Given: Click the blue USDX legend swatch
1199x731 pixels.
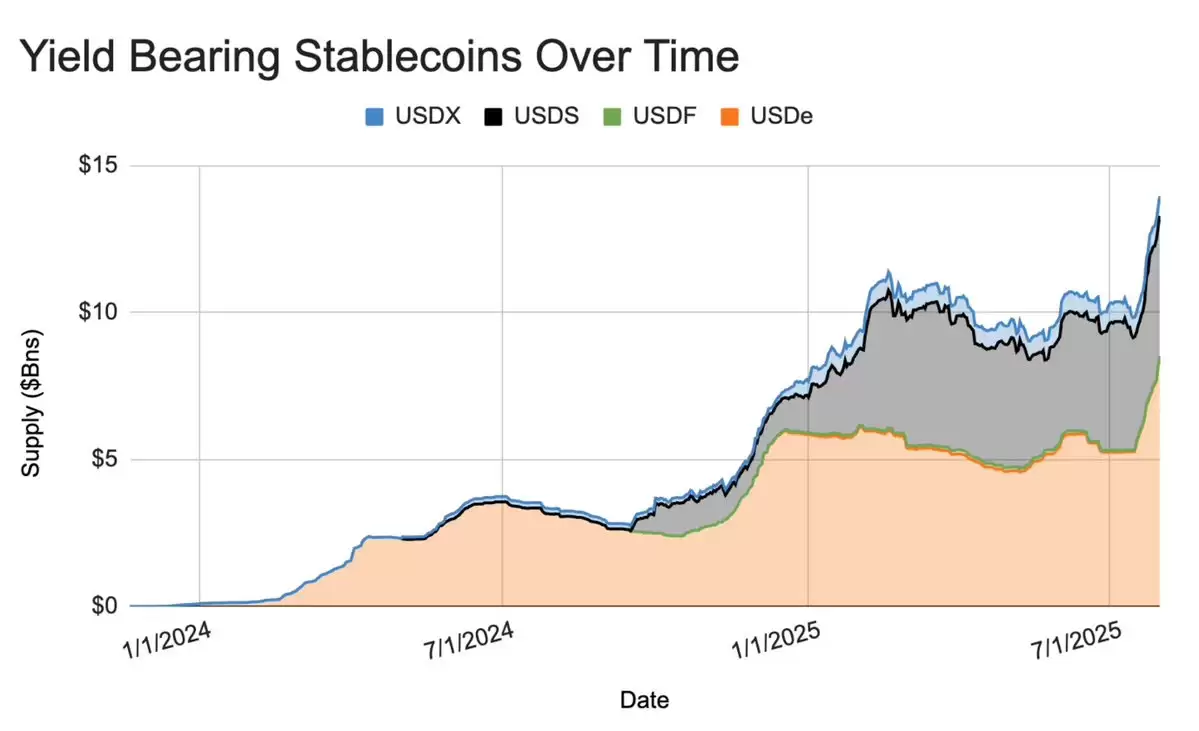Looking at the screenshot, I should [x=374, y=117].
